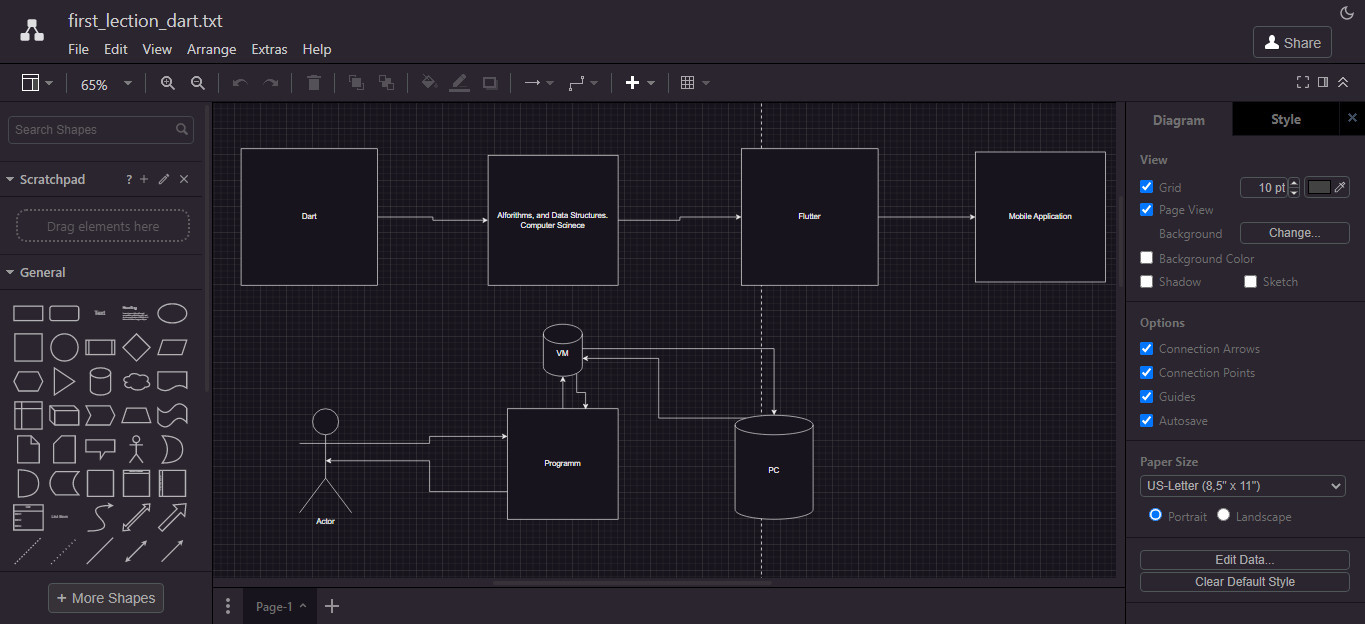Pick the ellipse shape from General palette
The width and height of the screenshot is (1365, 624).
172,313
